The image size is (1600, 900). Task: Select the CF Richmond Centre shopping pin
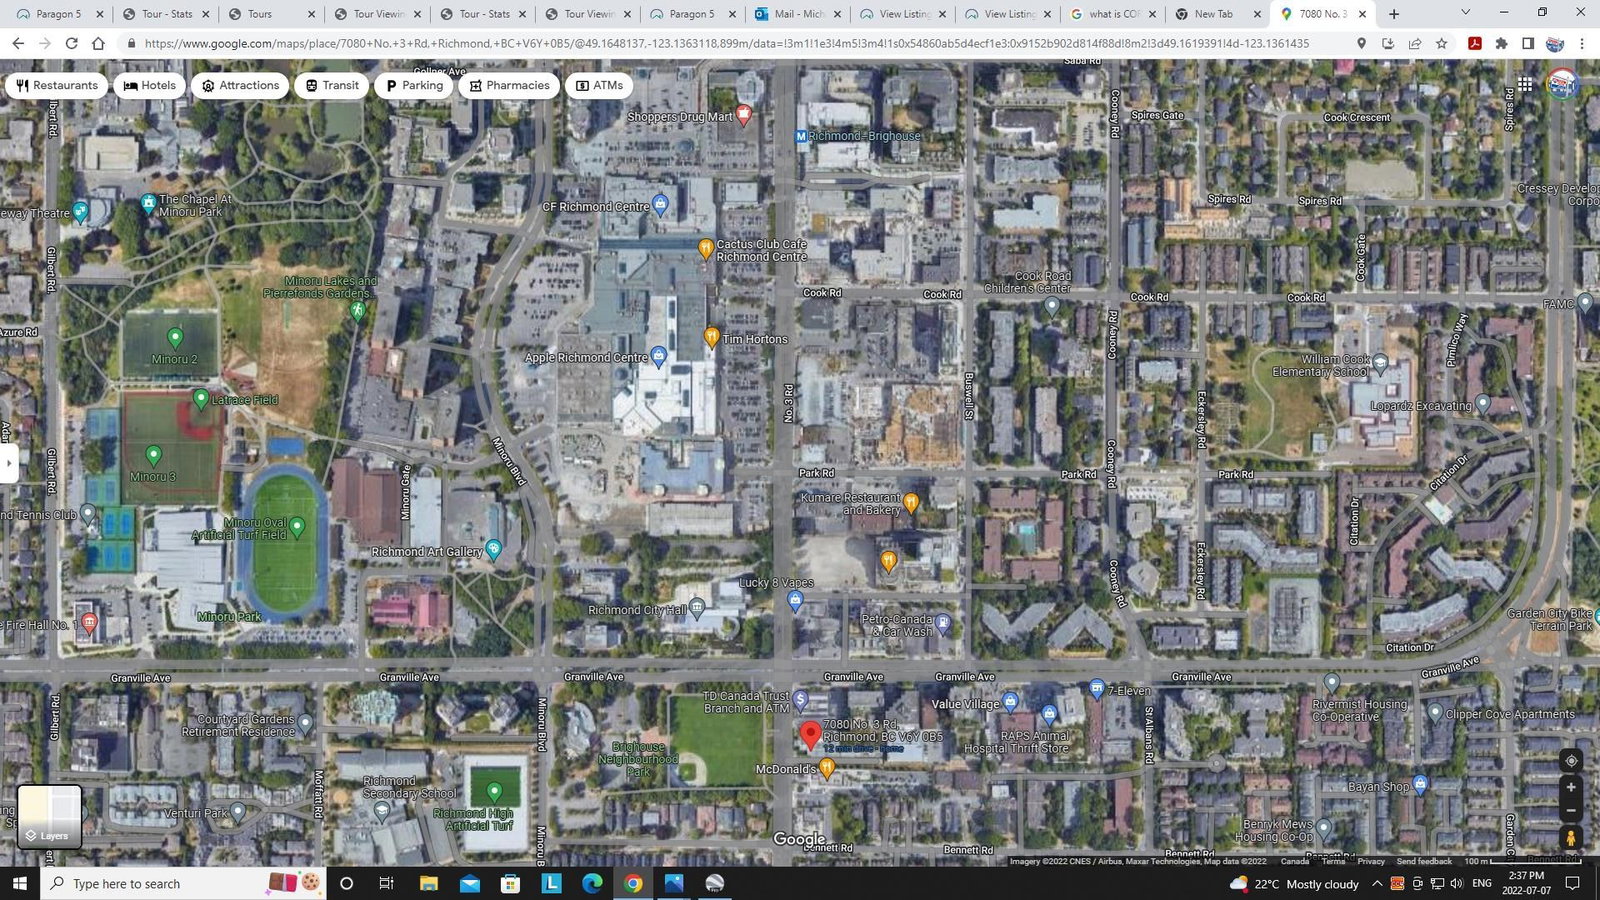[x=660, y=206]
